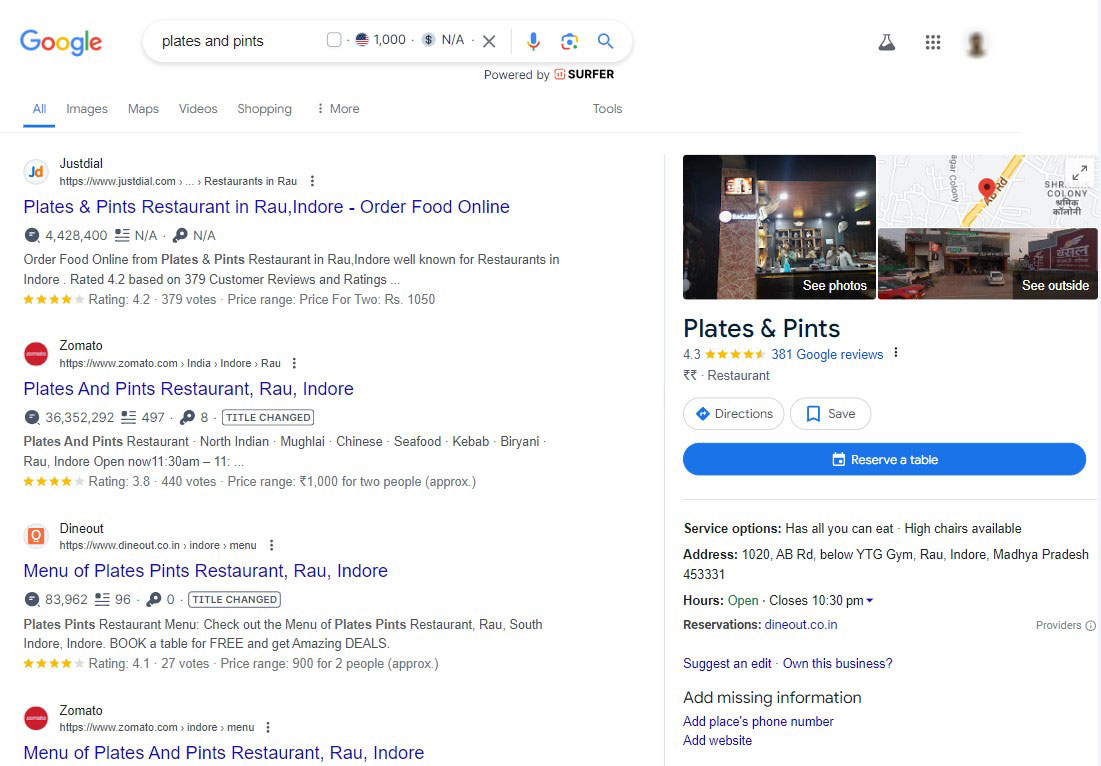Clear the search query with the X icon

coord(489,41)
